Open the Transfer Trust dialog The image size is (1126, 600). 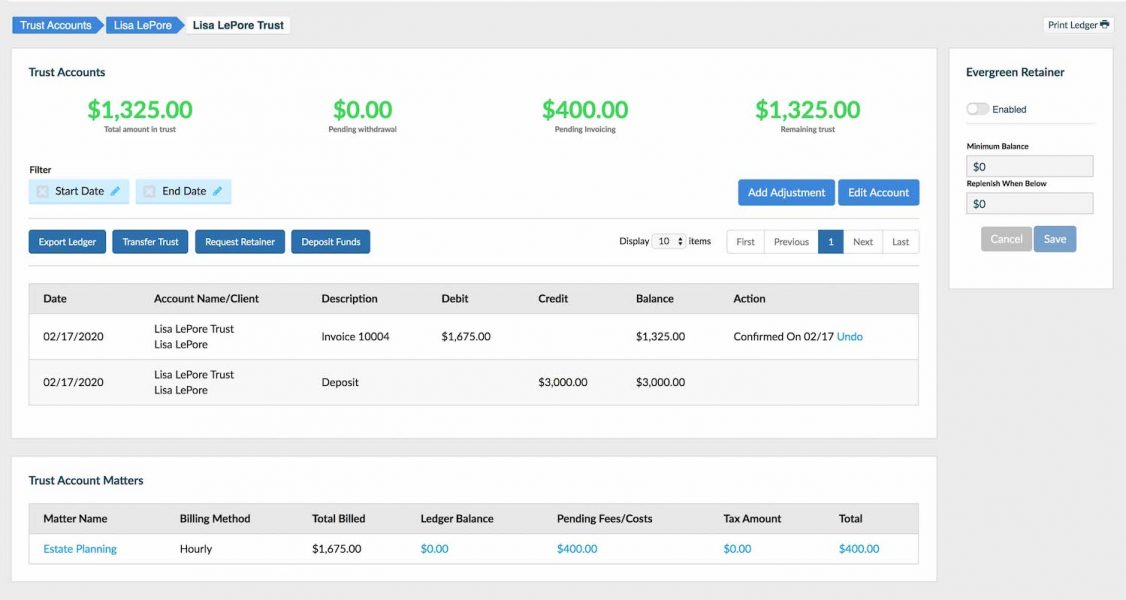click(x=150, y=242)
